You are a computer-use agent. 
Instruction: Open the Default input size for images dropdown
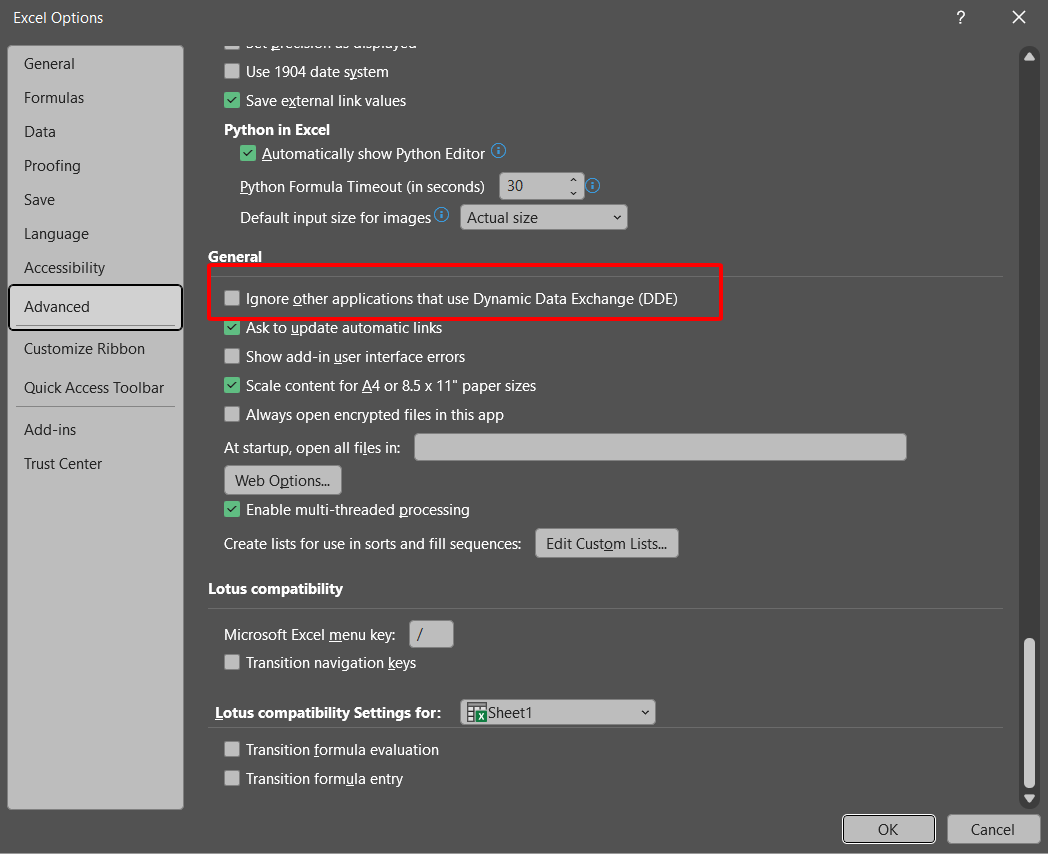(543, 217)
